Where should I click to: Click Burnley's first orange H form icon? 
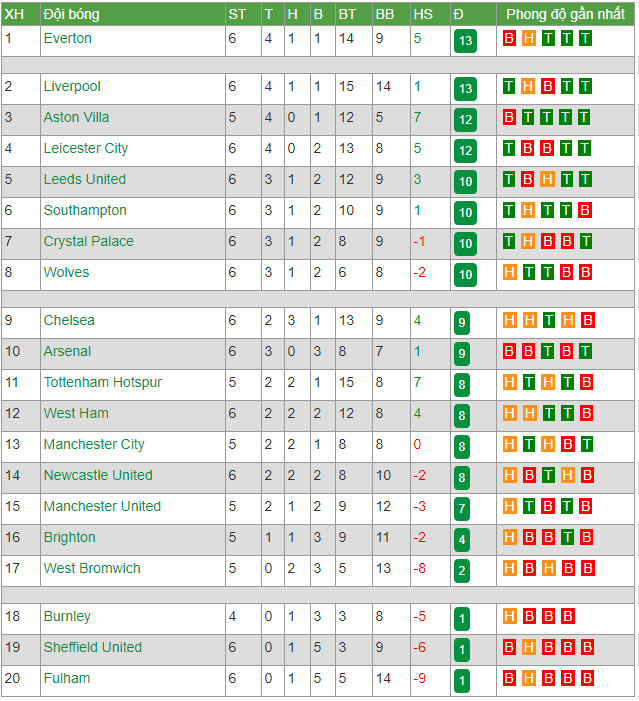click(x=509, y=616)
